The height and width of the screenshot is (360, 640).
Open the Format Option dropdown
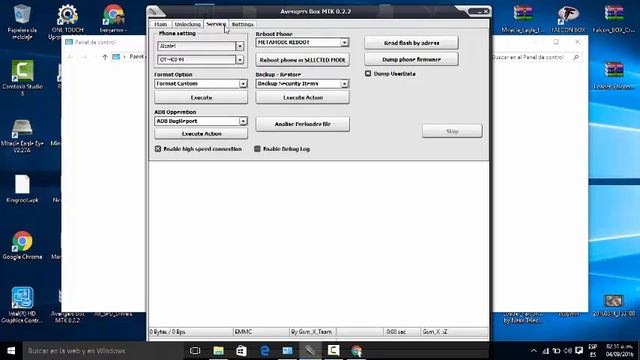243,84
